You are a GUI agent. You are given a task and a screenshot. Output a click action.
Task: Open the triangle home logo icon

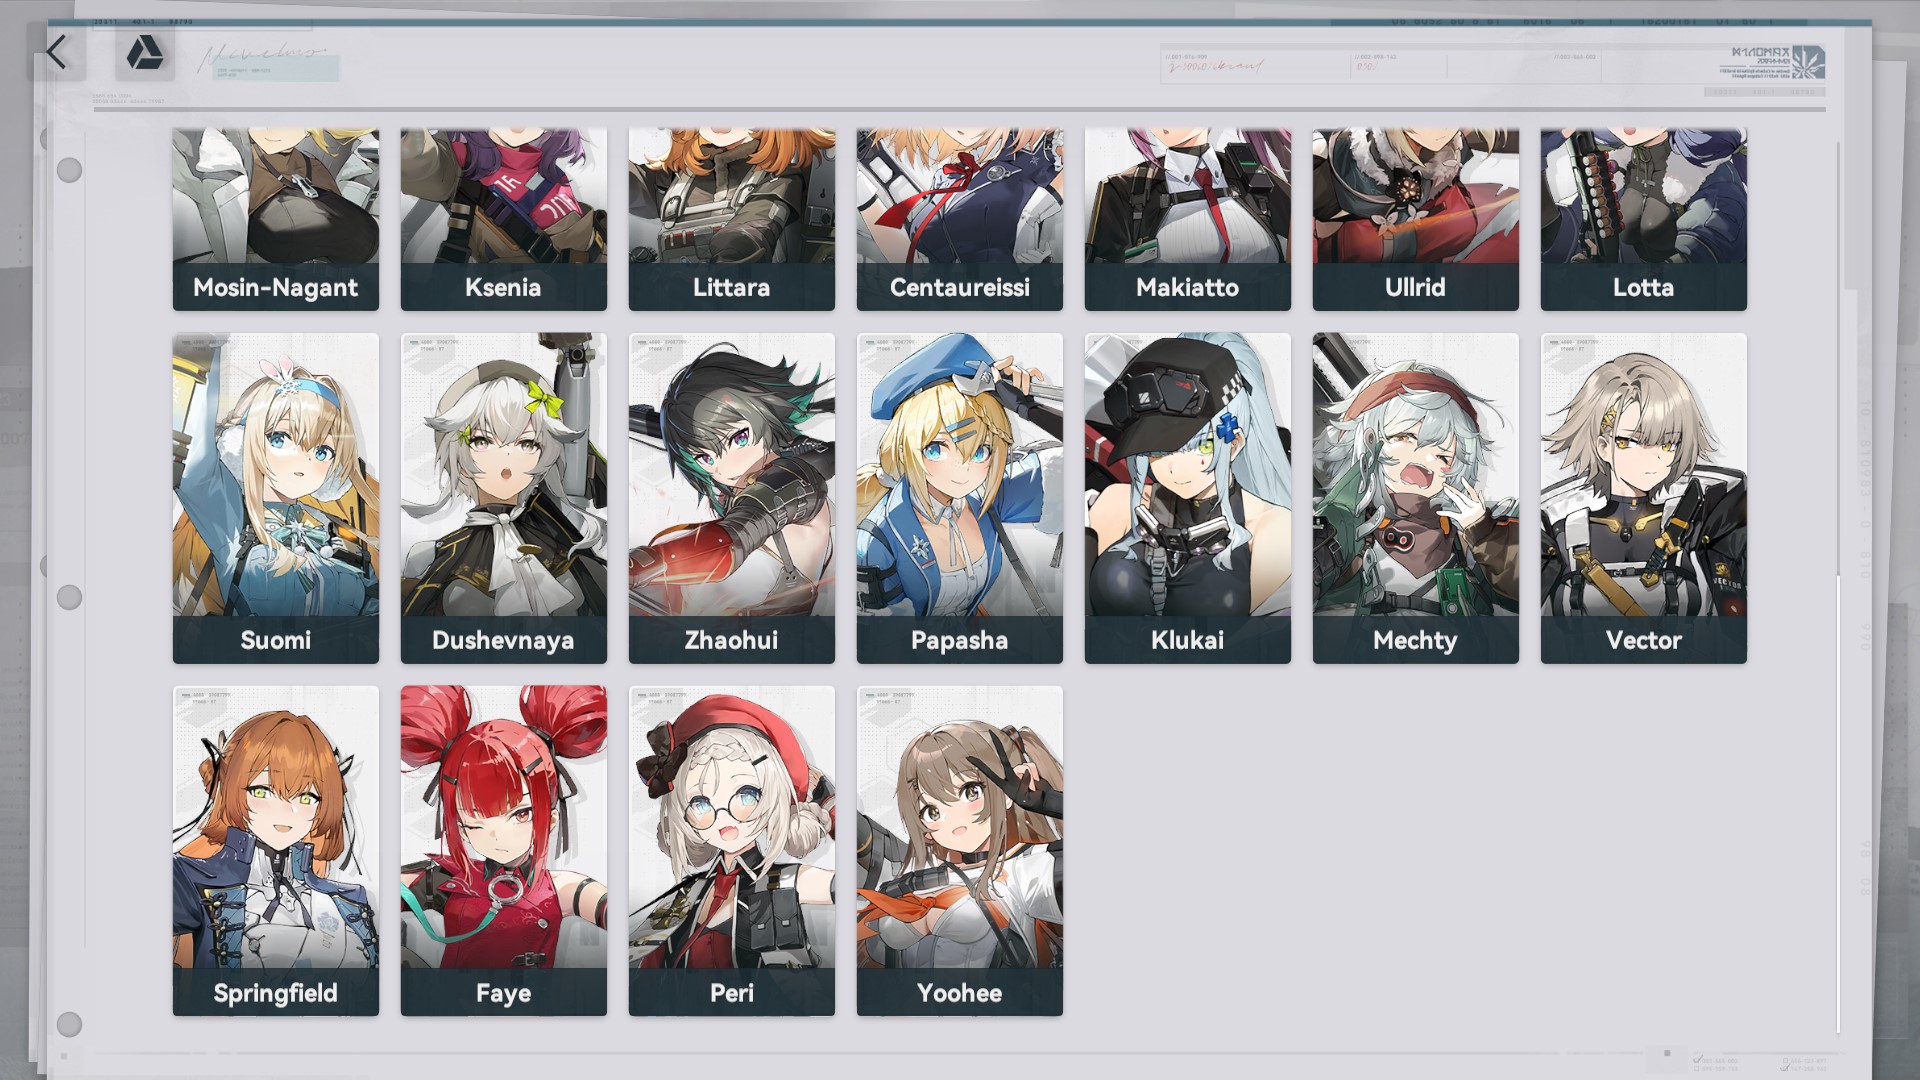click(145, 53)
